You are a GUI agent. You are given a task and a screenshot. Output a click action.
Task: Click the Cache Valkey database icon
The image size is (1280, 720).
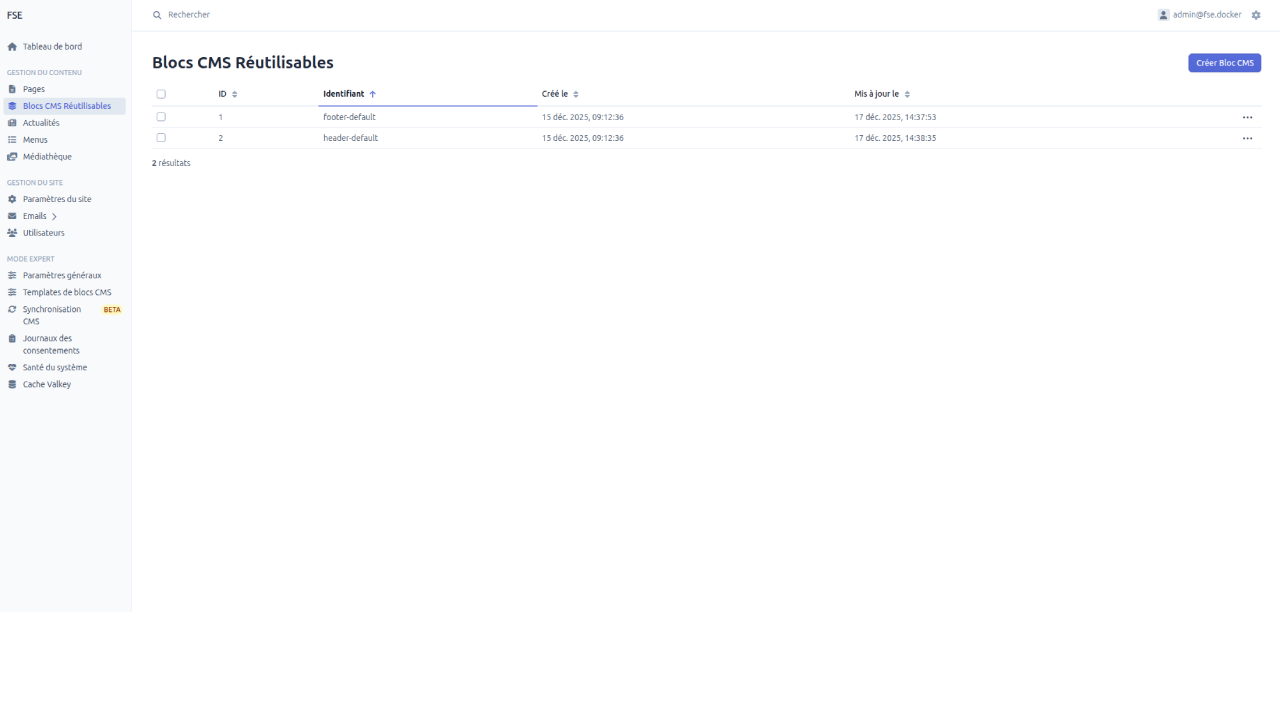coord(12,384)
